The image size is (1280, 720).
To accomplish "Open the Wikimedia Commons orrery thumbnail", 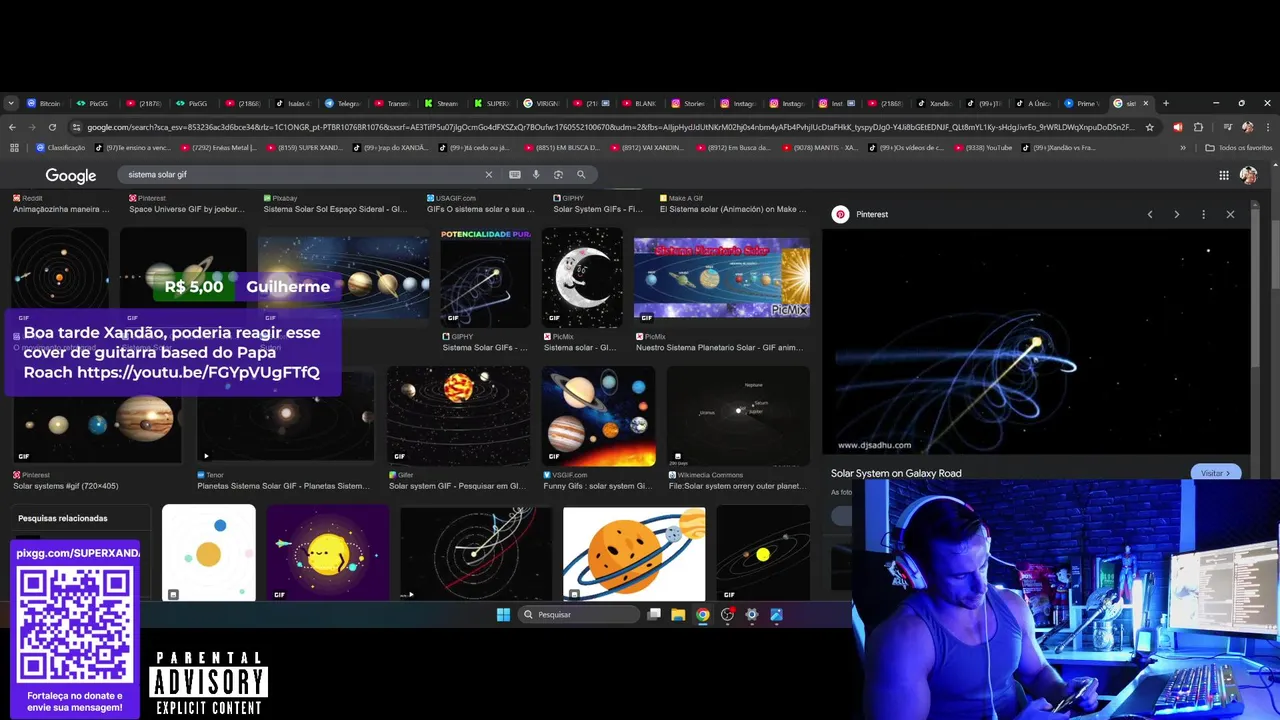I will point(738,416).
